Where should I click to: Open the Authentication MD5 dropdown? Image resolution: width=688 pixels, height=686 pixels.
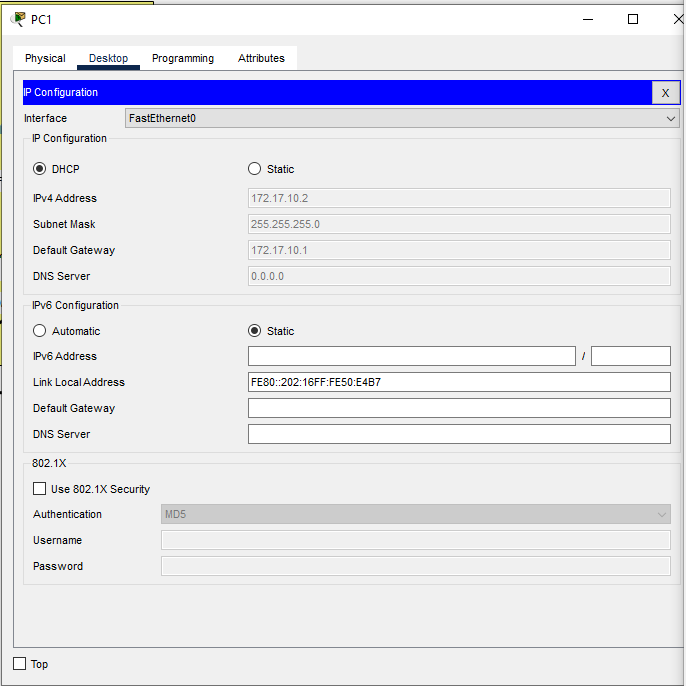click(416, 514)
